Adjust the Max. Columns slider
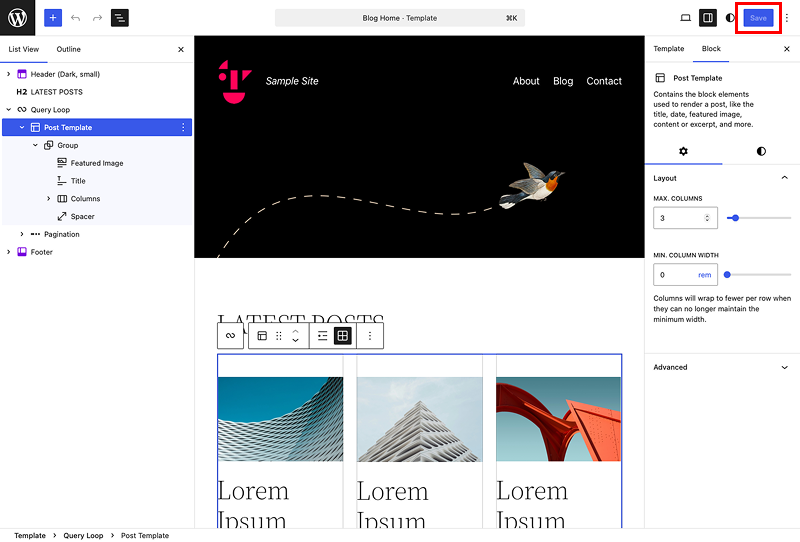 pos(759,218)
